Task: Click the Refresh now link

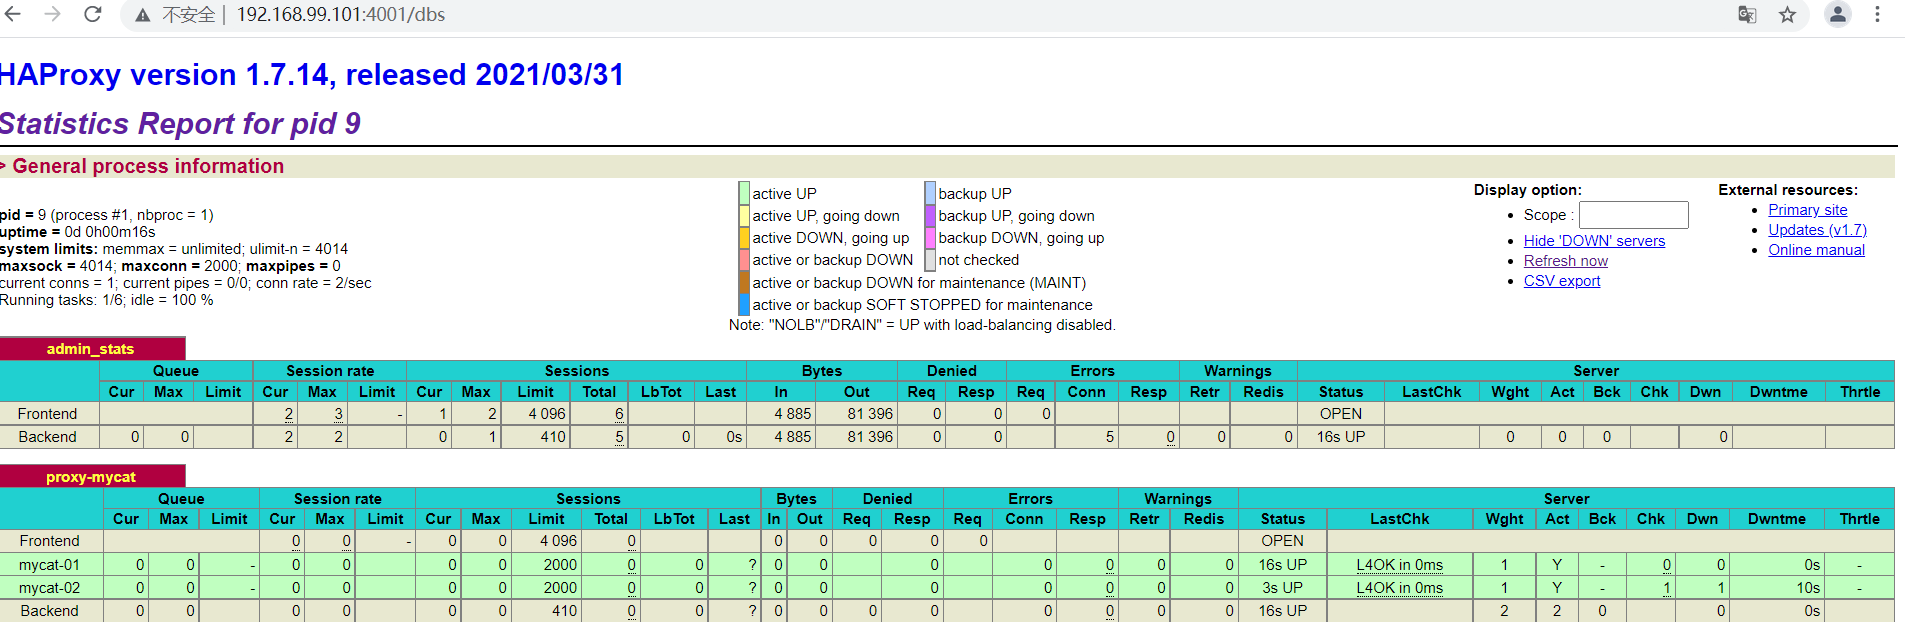Action: pyautogui.click(x=1565, y=261)
